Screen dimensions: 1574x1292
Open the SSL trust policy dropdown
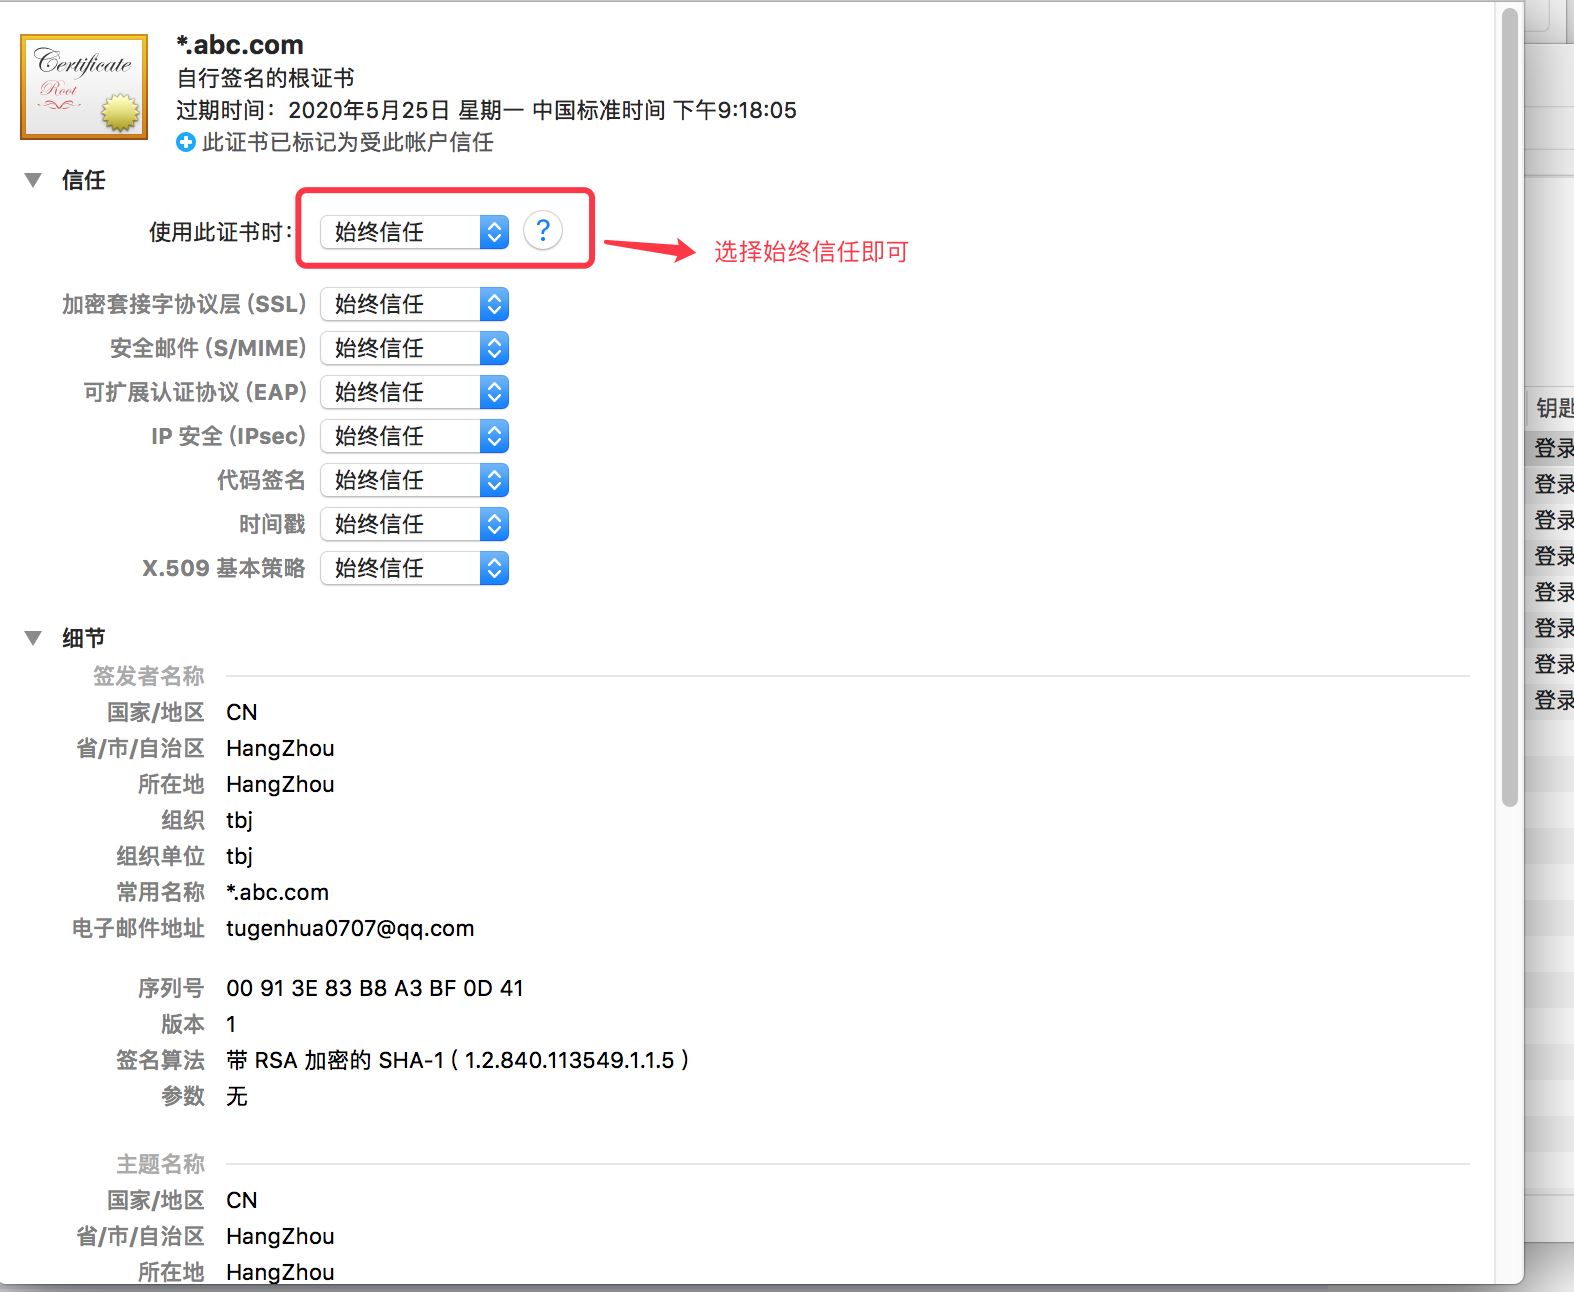(x=414, y=304)
